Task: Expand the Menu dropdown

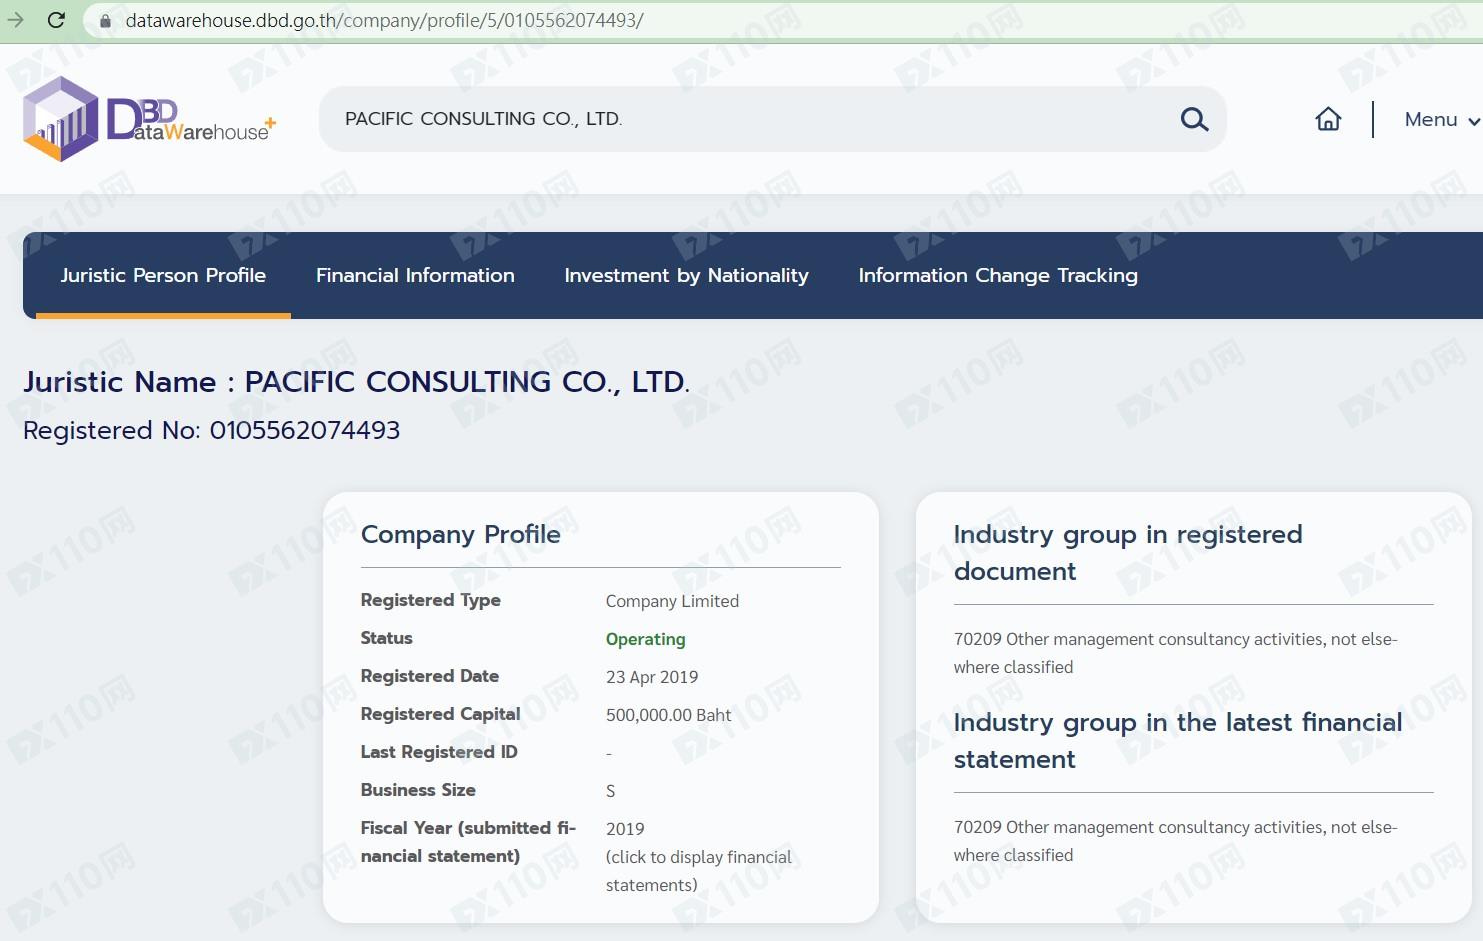Action: [1442, 119]
